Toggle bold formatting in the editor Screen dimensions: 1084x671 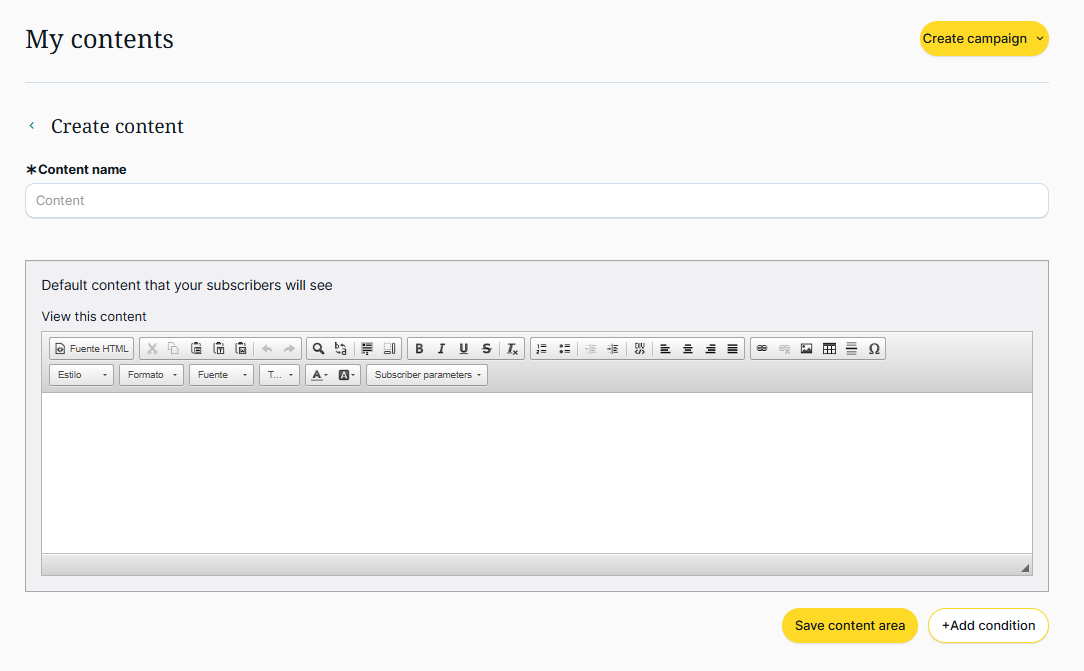pyautogui.click(x=419, y=349)
